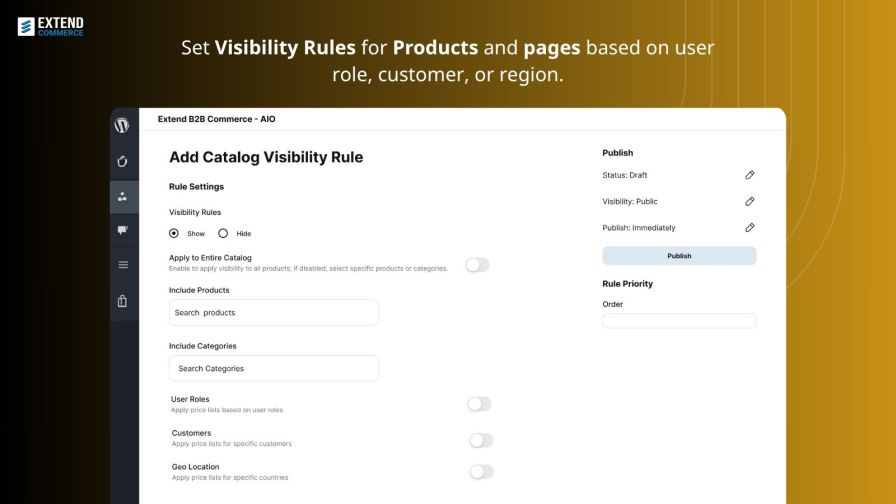Viewport: 896px width, 504px height.
Task: Click 'Publish: Immediately' text
Action: click(639, 228)
